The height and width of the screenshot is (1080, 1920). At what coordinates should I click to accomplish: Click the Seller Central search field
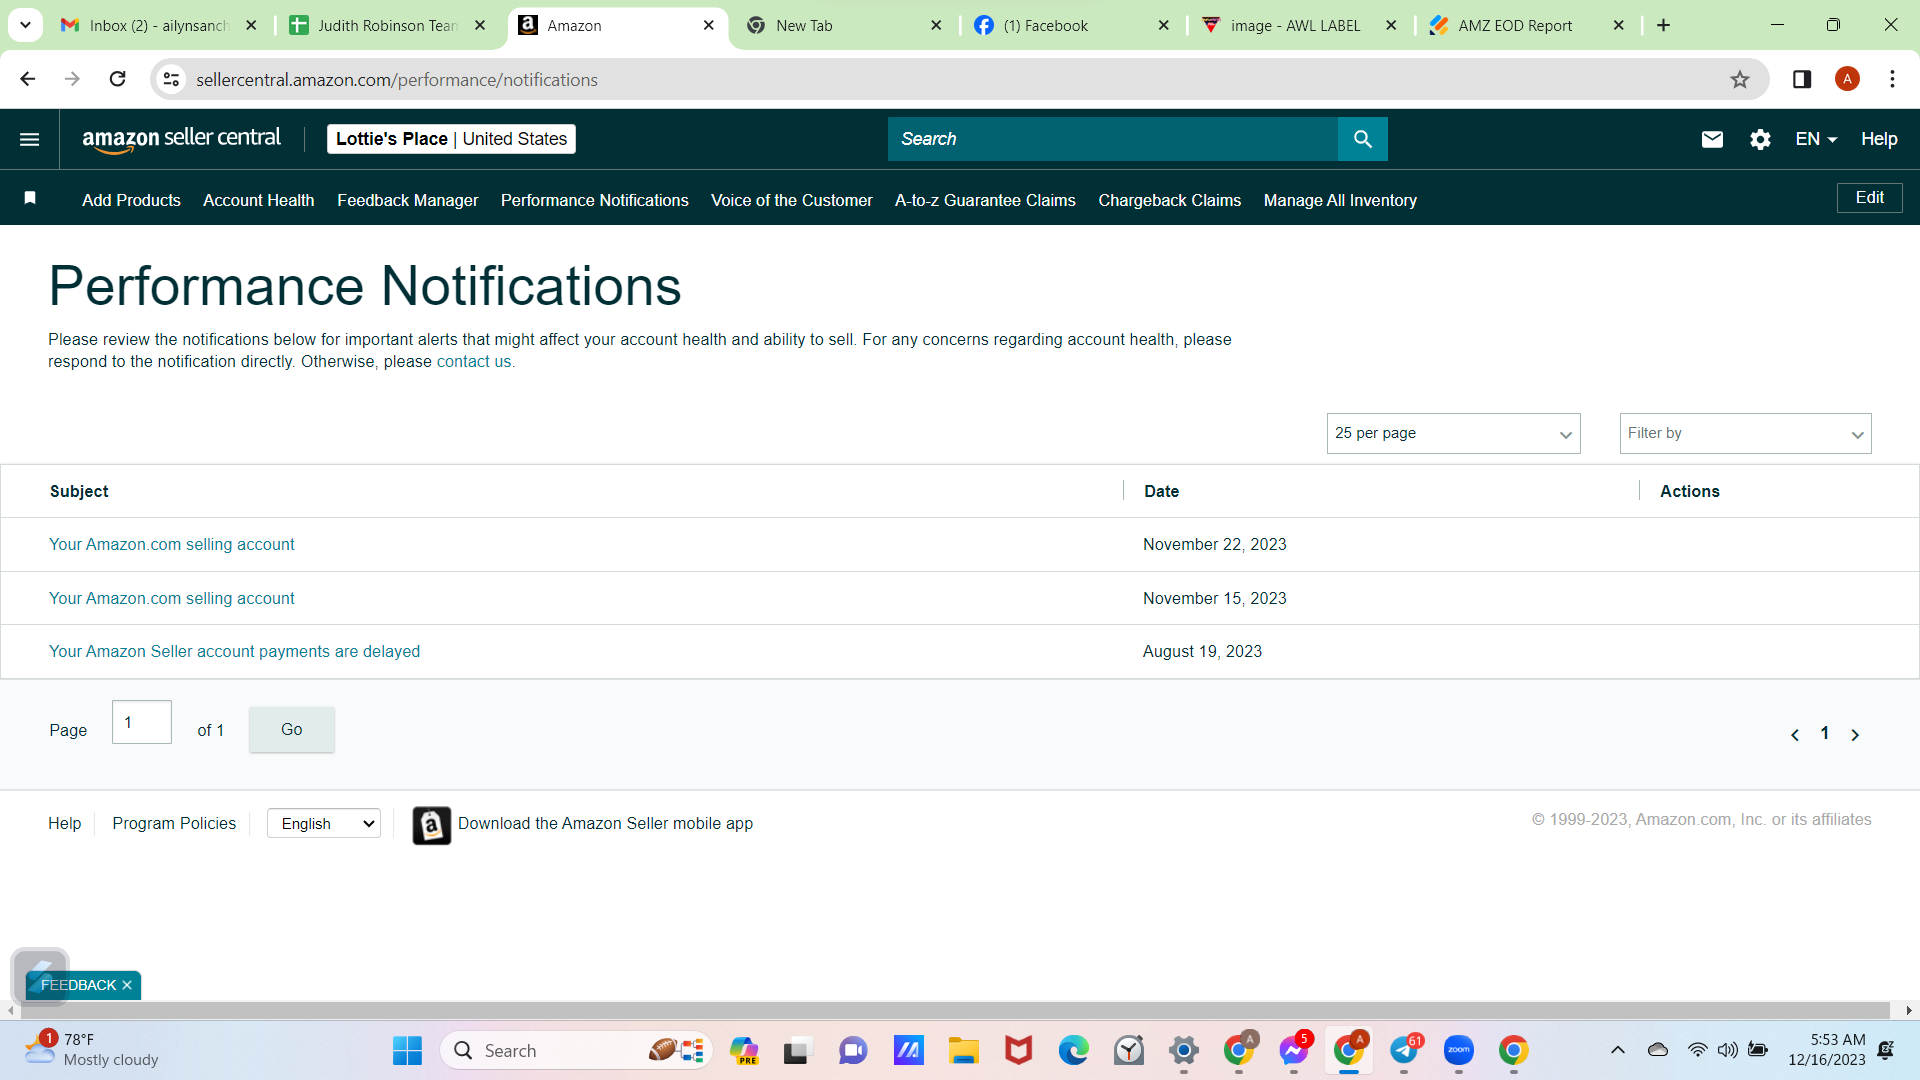(x=1112, y=139)
